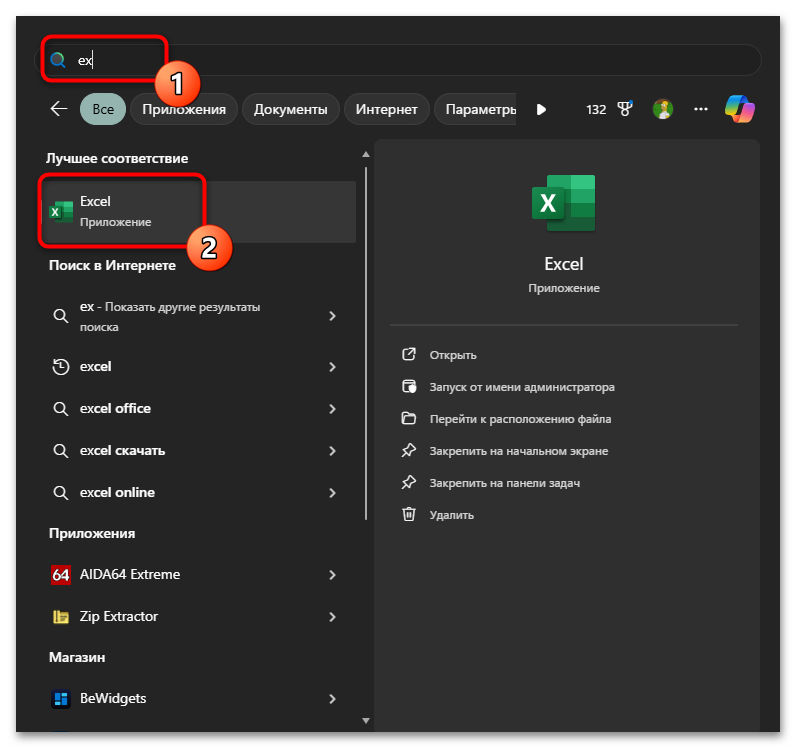The width and height of the screenshot is (796, 748).
Task: Open Zip Extractor app result
Action: [119, 617]
